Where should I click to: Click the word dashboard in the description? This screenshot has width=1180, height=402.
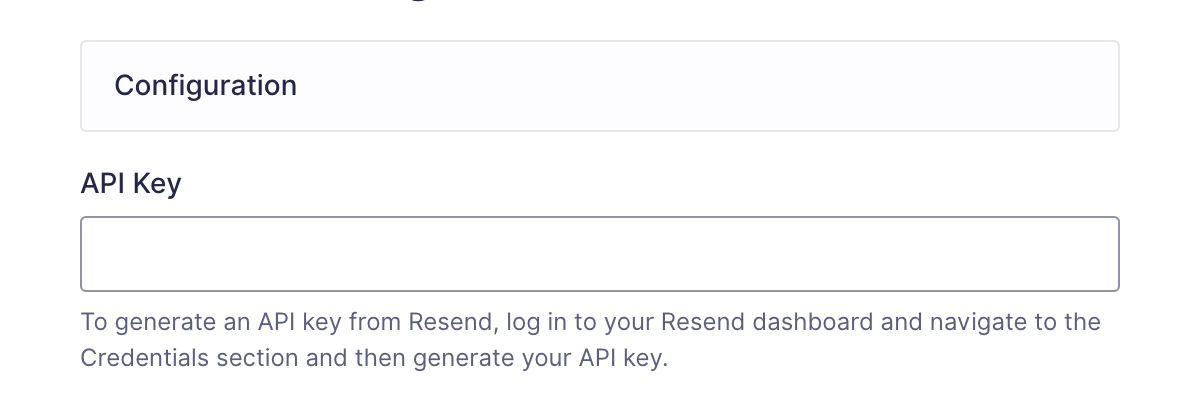[x=813, y=322]
